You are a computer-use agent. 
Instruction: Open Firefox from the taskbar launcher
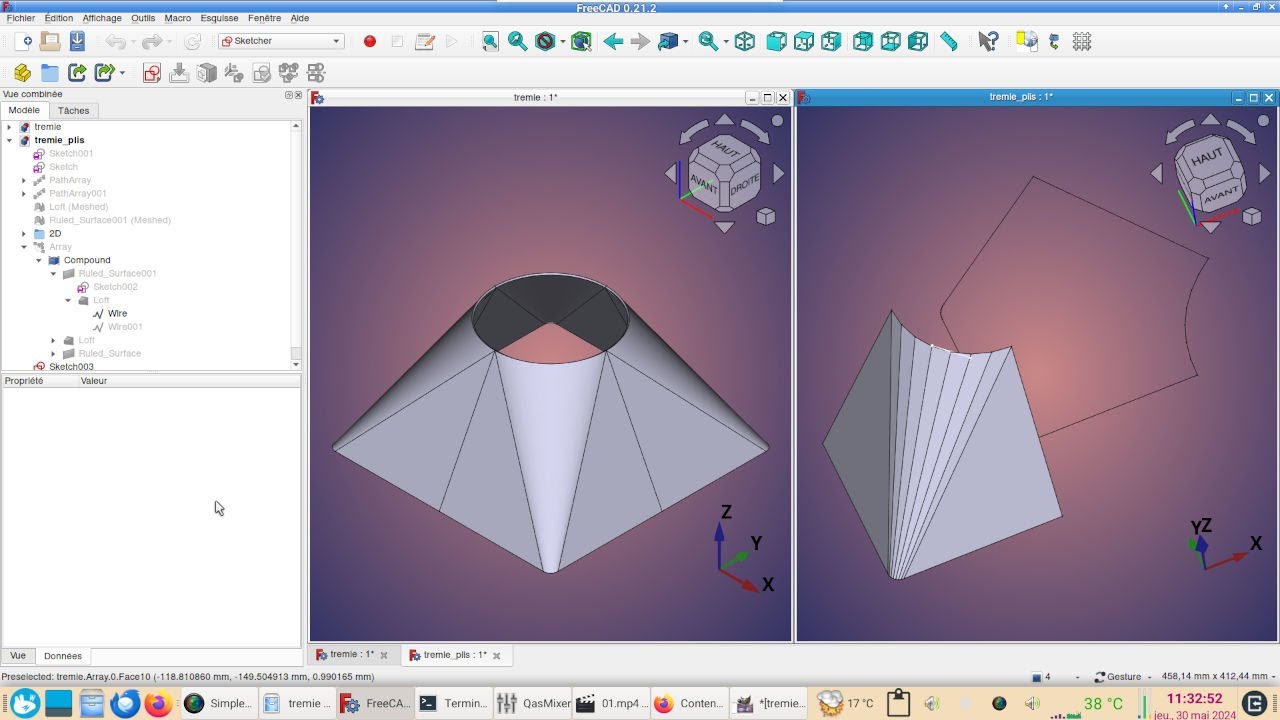coord(157,703)
